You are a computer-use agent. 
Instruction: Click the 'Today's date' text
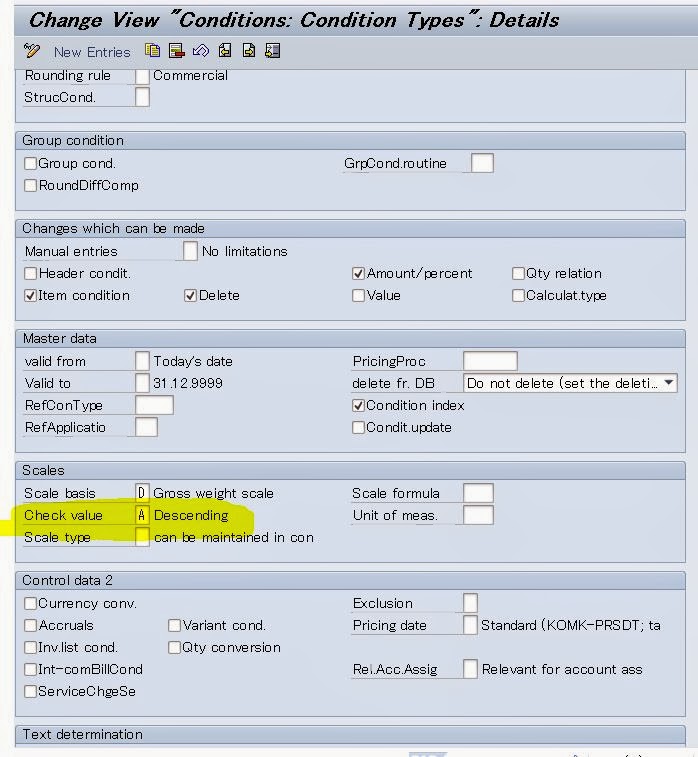(193, 362)
